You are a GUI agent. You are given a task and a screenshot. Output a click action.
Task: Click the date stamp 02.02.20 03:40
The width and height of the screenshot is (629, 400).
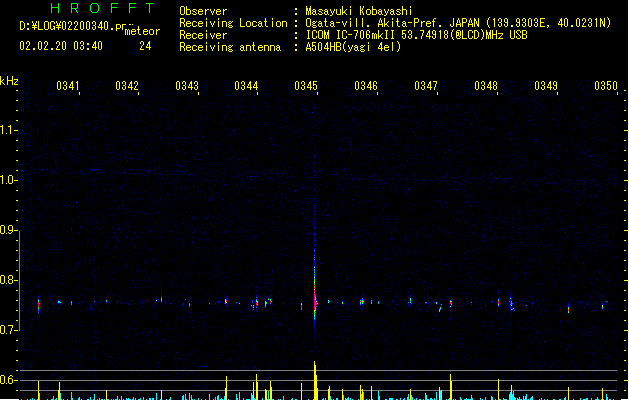coord(61,46)
